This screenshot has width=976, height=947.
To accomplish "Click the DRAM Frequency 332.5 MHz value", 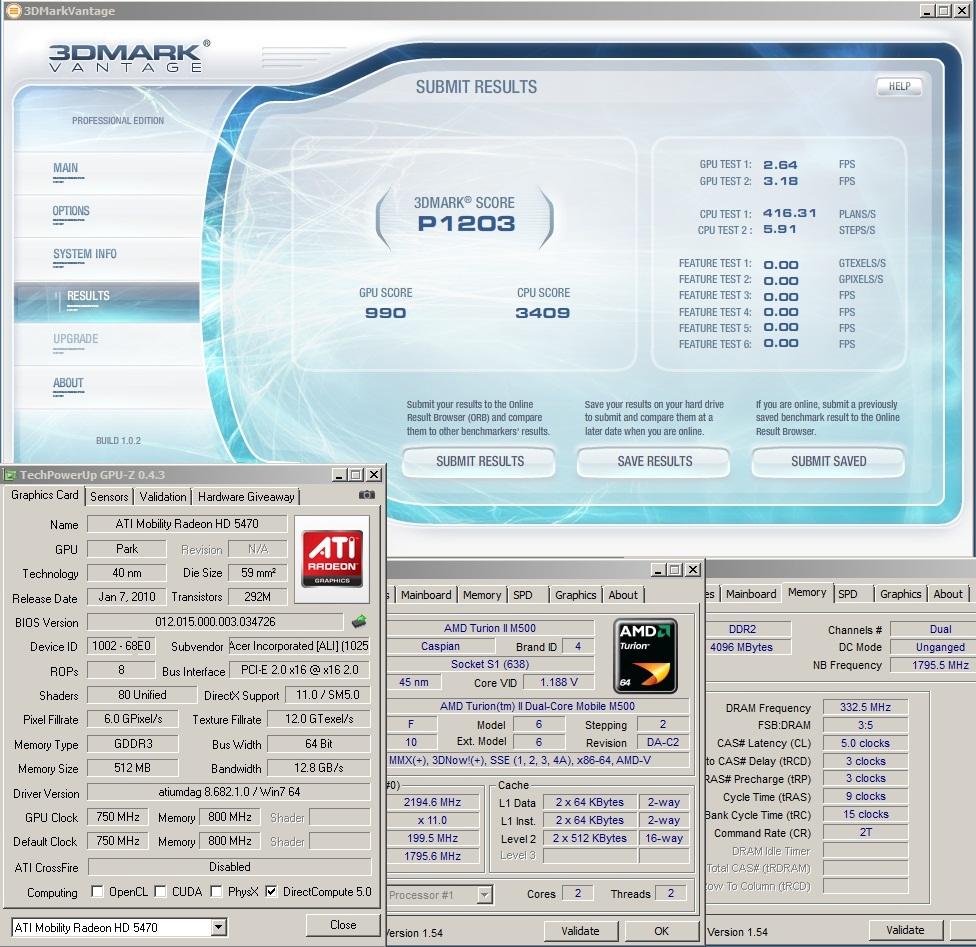I will (865, 707).
